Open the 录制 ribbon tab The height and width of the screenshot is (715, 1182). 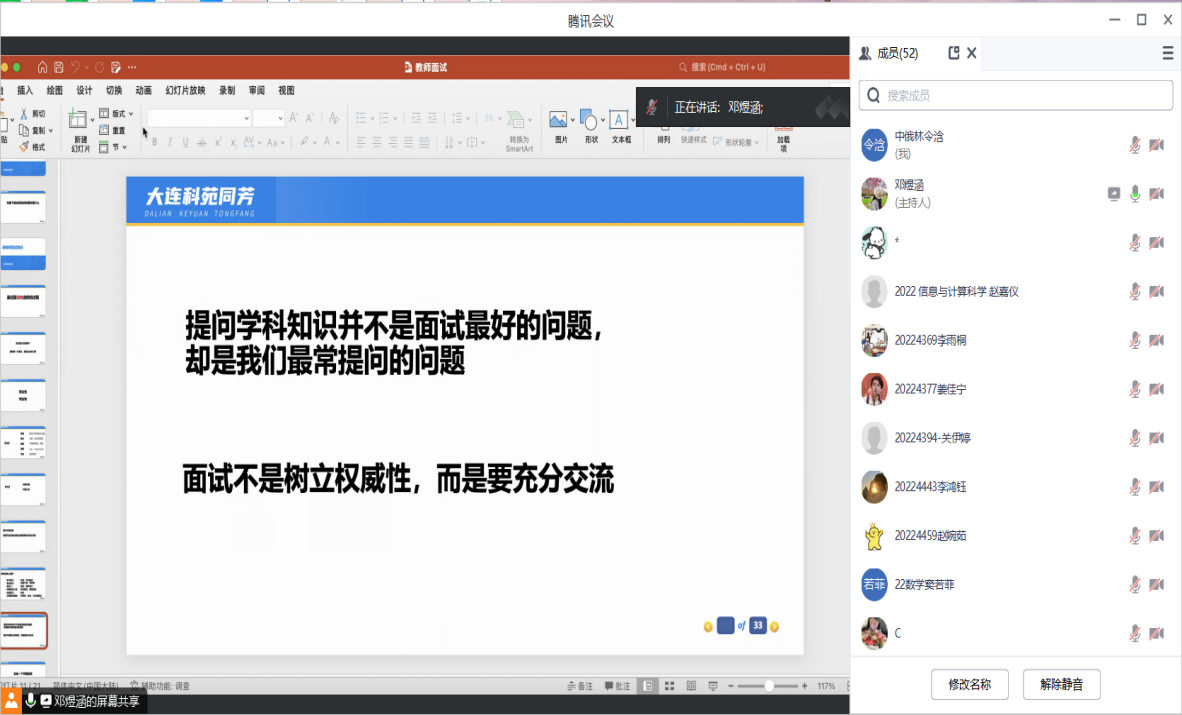[x=227, y=91]
